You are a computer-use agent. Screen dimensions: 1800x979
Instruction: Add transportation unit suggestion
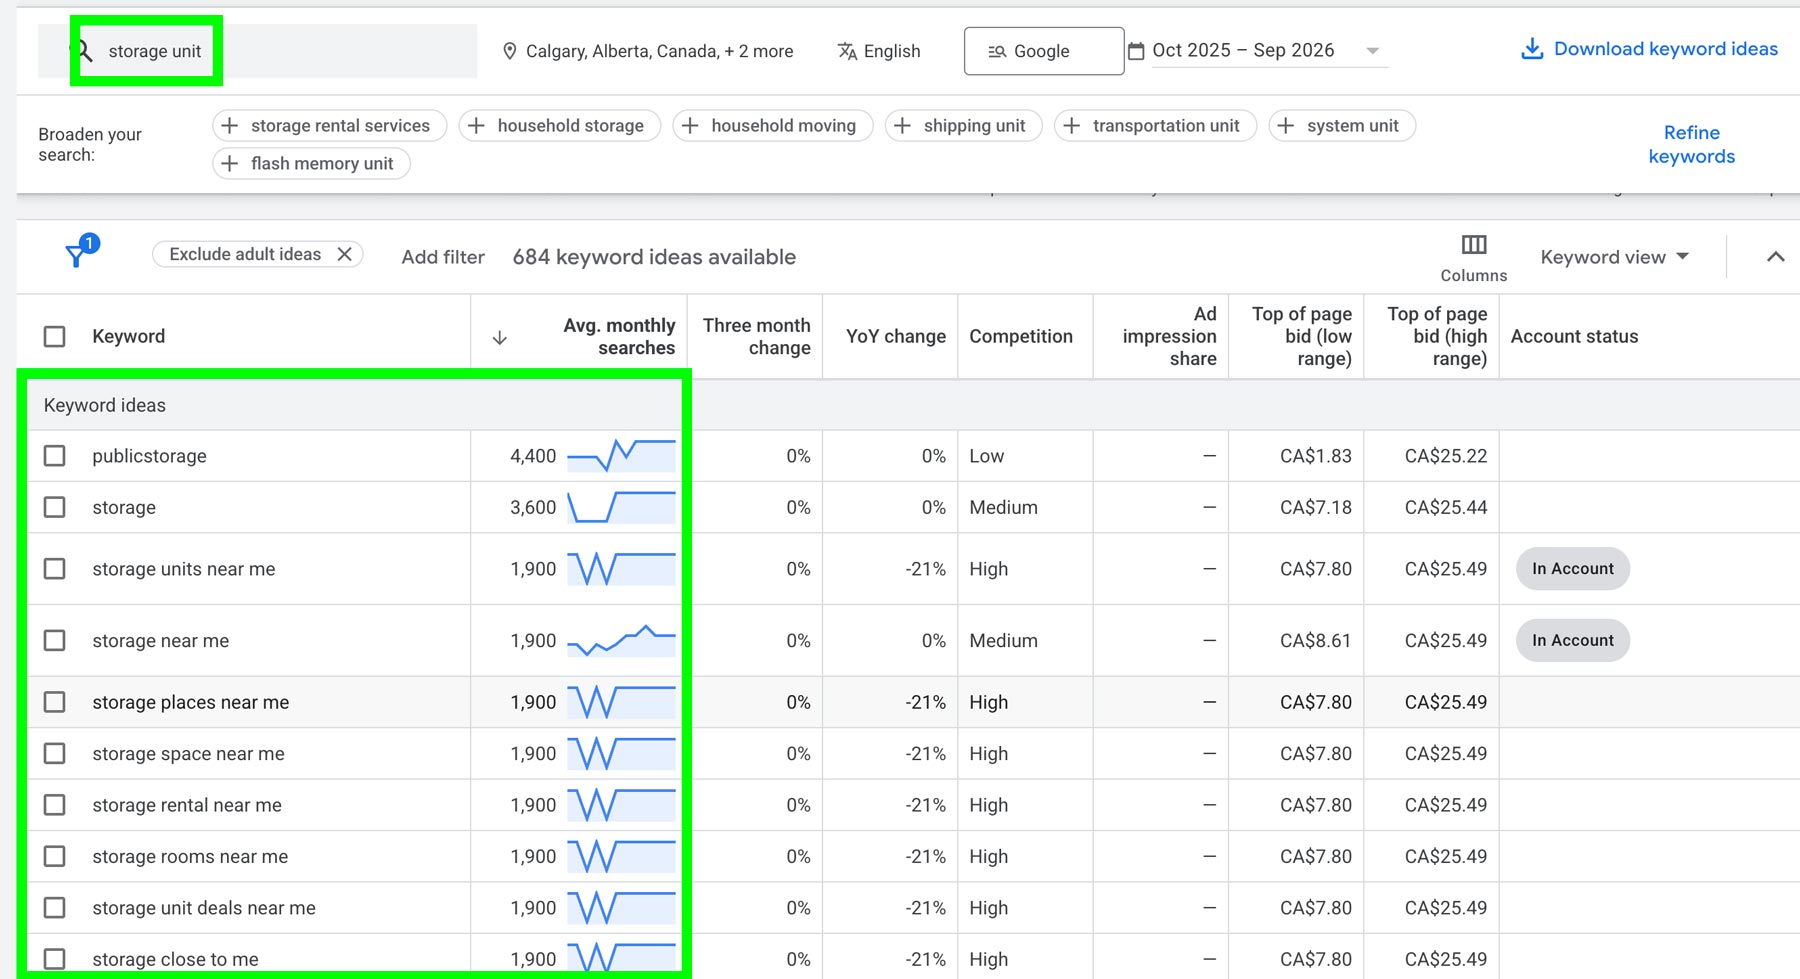click(x=1155, y=126)
